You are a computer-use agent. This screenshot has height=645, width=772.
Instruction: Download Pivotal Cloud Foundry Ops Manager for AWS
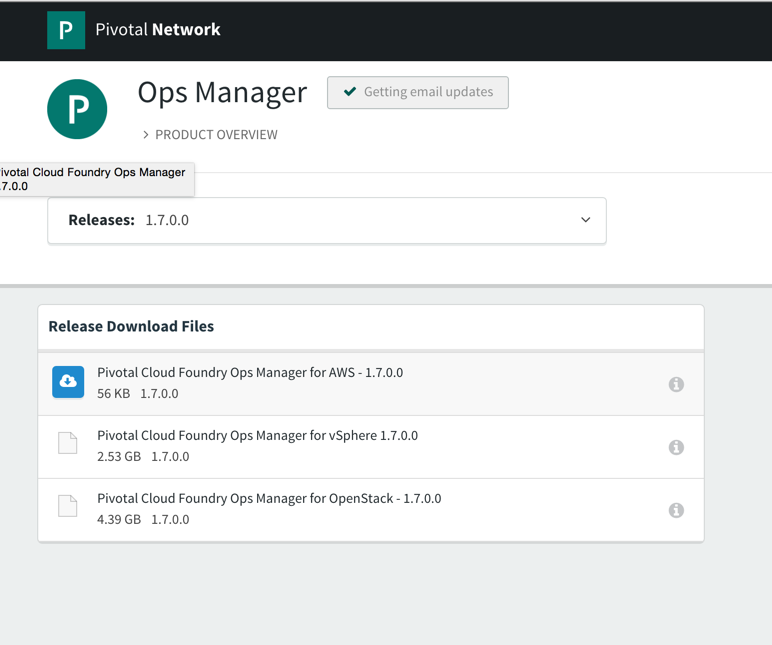coord(250,372)
